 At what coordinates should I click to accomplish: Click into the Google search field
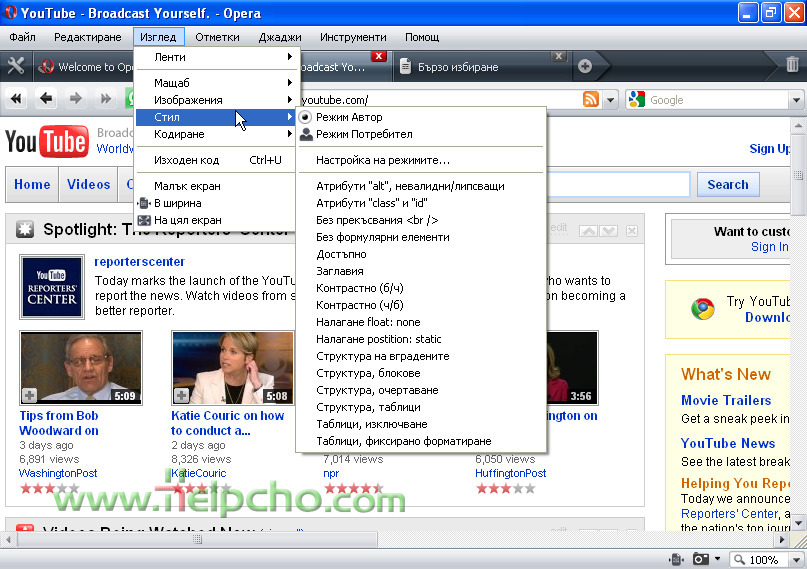click(718, 100)
